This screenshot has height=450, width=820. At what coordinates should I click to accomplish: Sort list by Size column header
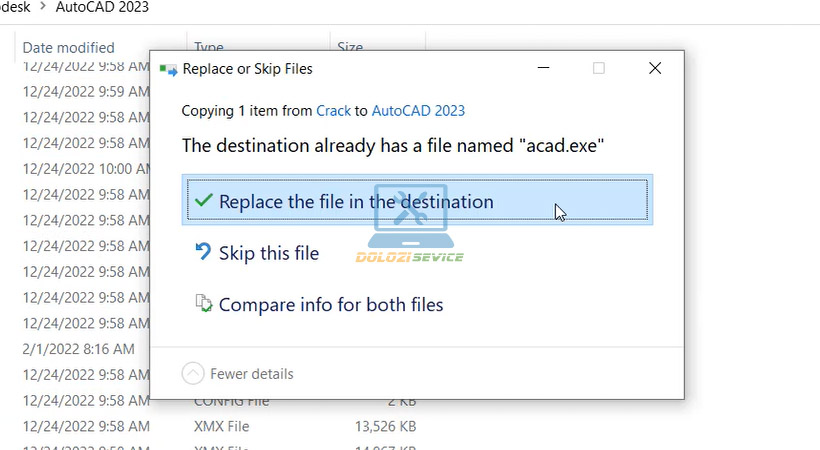click(x=350, y=47)
